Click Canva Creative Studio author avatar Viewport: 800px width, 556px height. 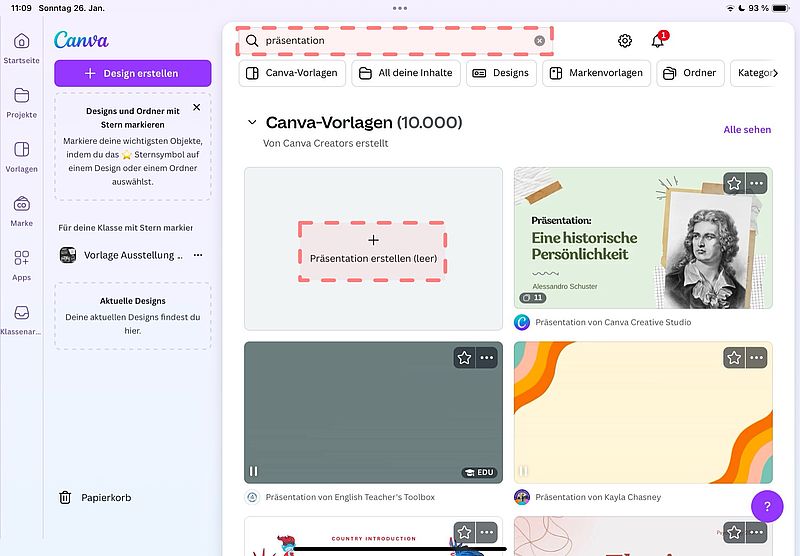click(x=522, y=322)
